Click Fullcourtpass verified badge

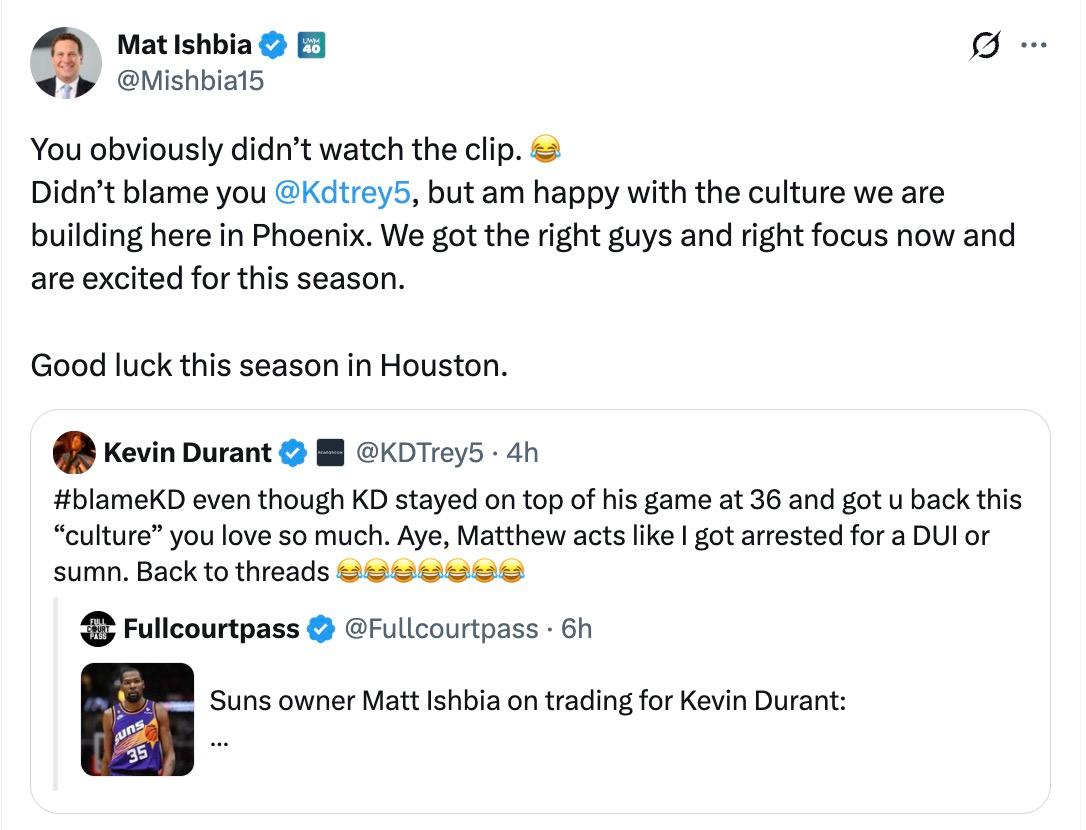click(x=321, y=629)
